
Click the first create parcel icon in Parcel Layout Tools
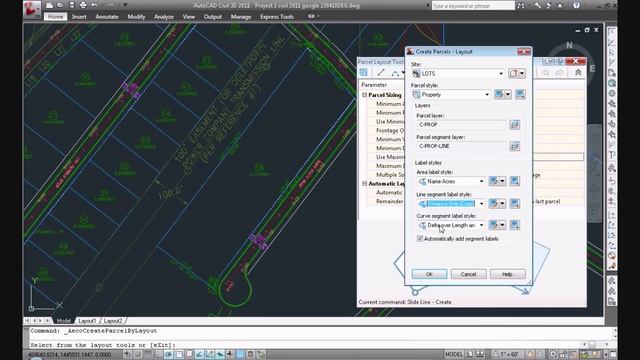(x=363, y=73)
